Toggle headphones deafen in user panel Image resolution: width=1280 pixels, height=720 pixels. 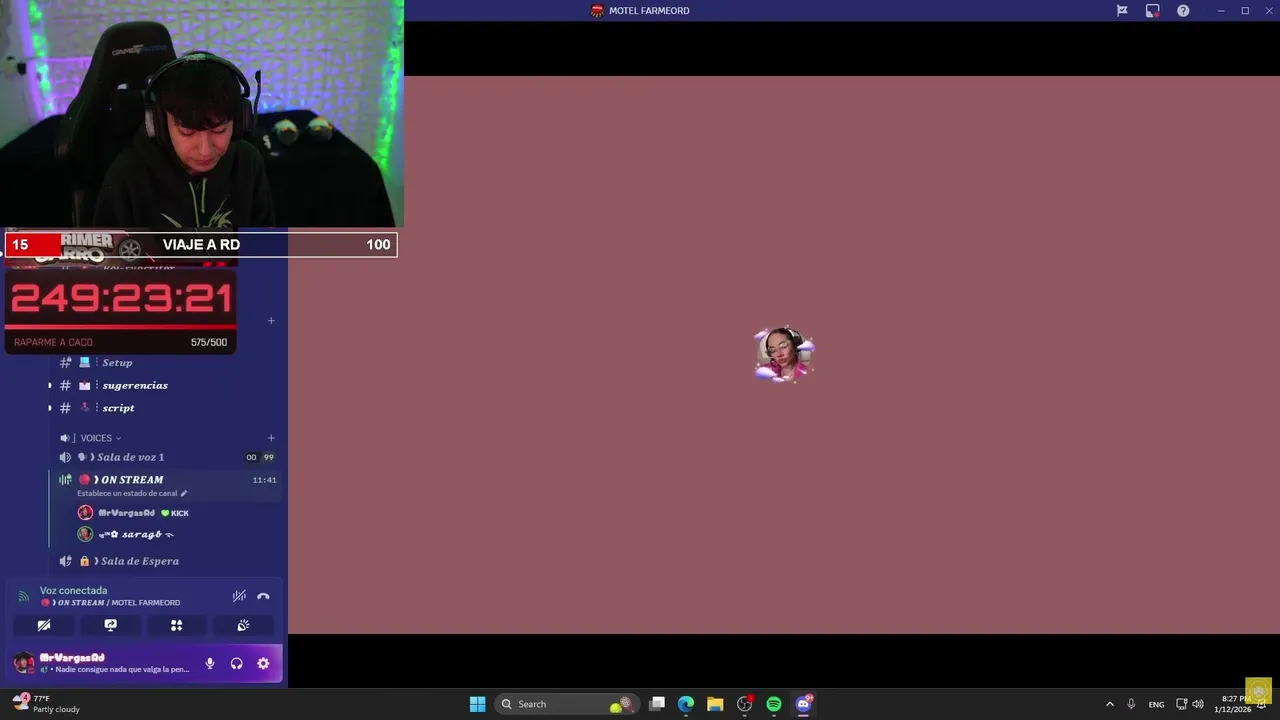point(237,663)
